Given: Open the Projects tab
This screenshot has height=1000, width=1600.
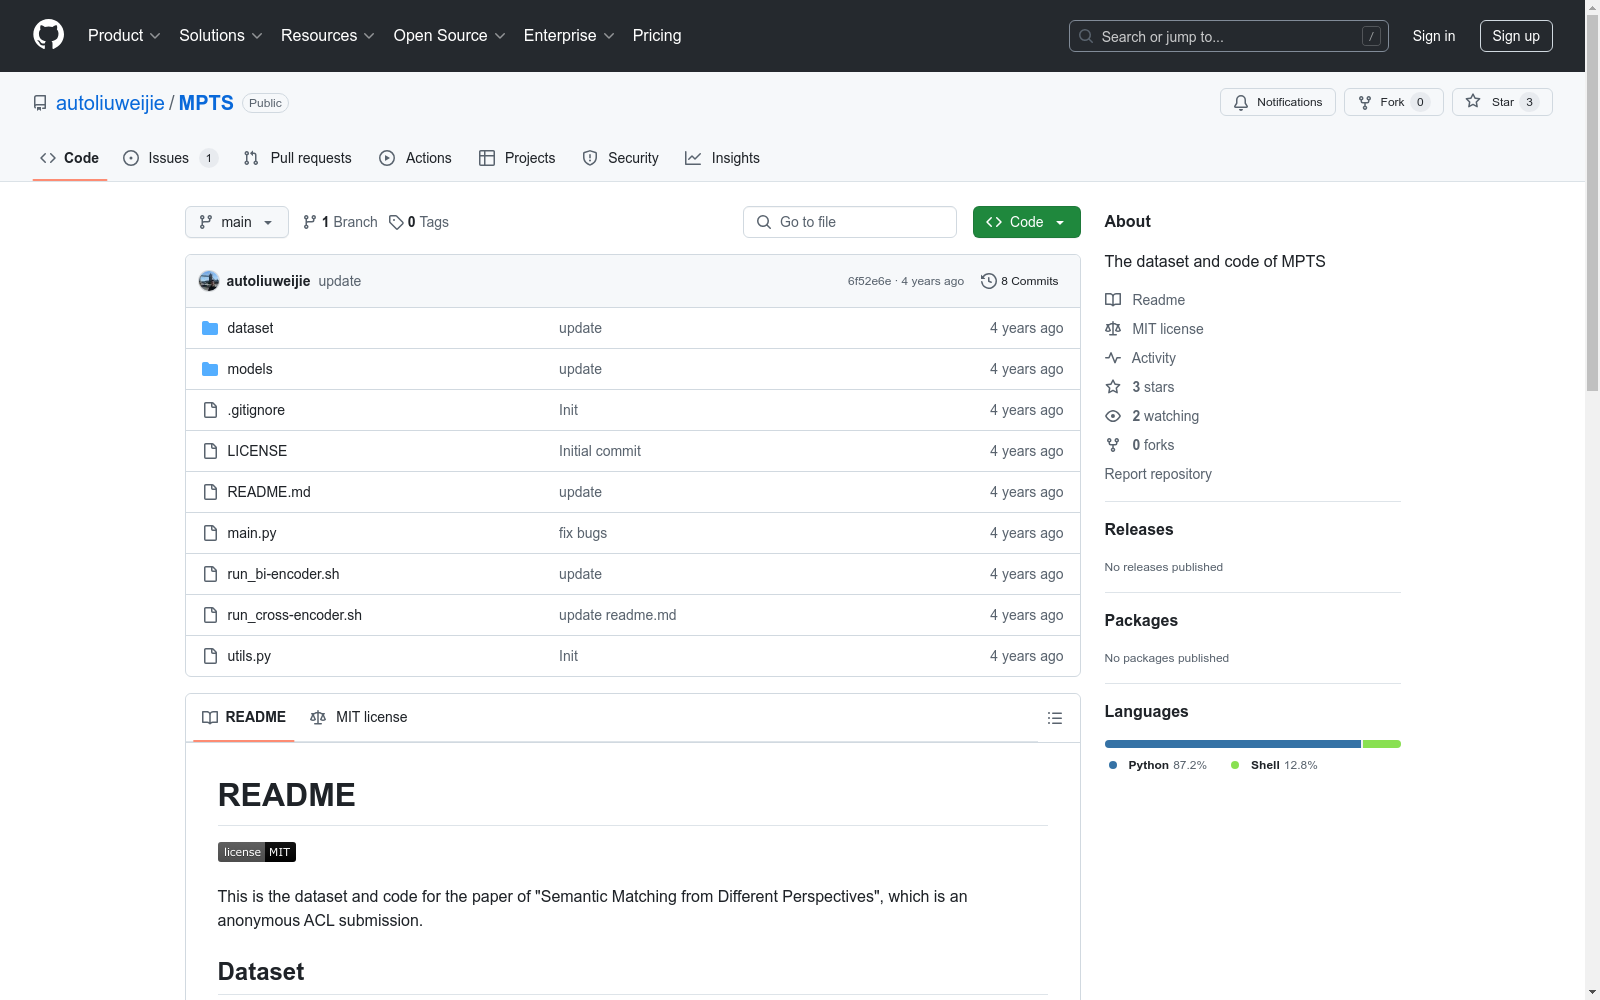Looking at the screenshot, I should [517, 158].
